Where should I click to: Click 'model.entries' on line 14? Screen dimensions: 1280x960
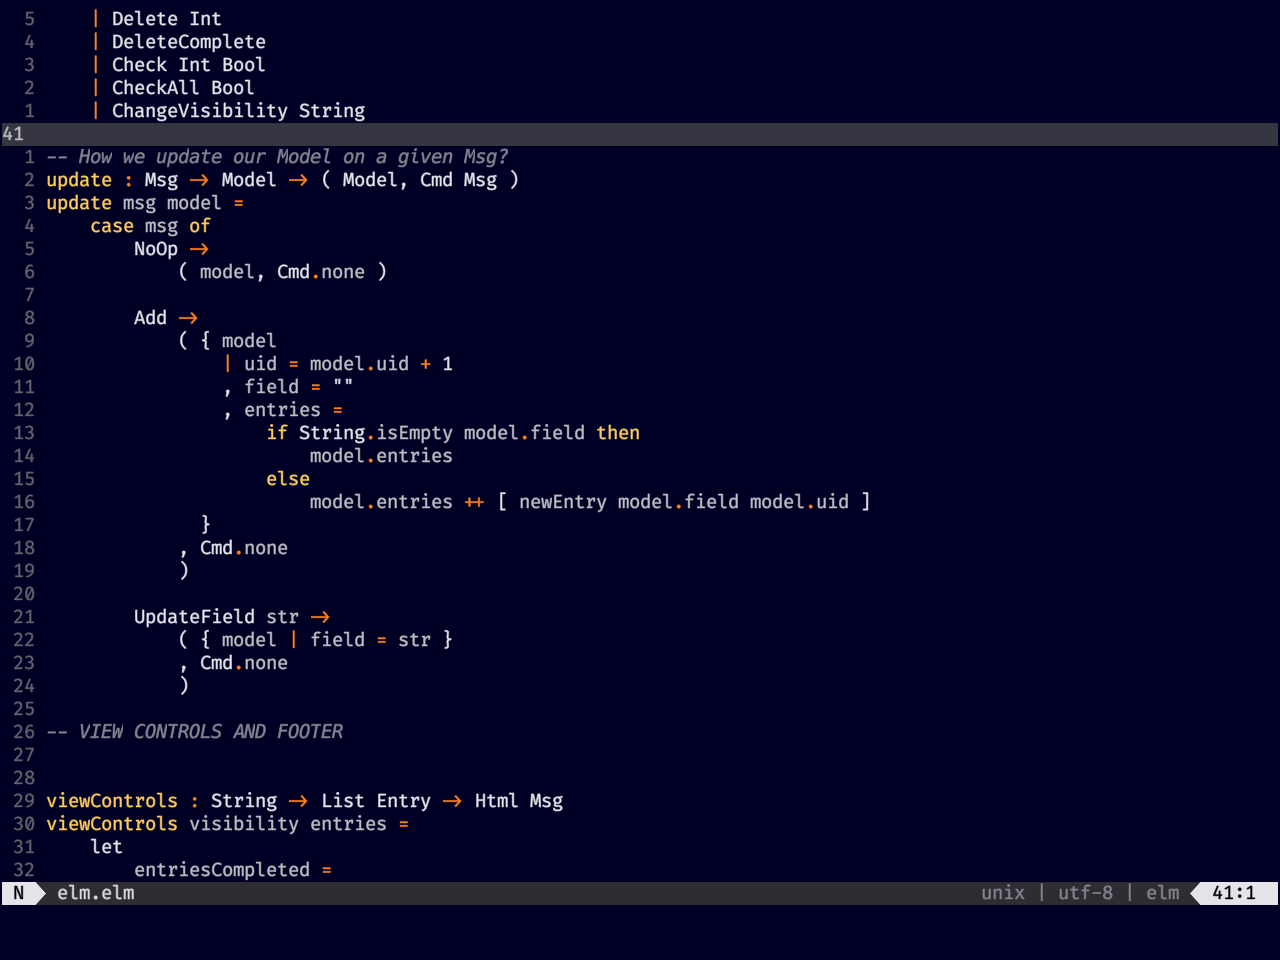tap(381, 456)
